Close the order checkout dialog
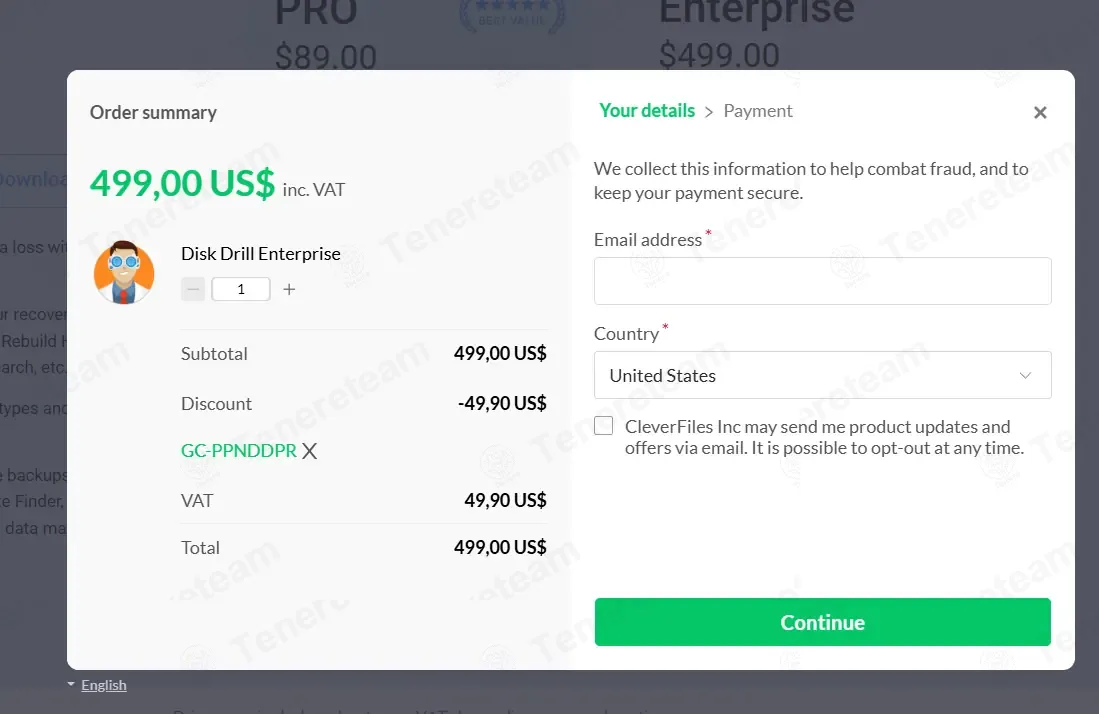This screenshot has width=1099, height=714. coord(1040,113)
